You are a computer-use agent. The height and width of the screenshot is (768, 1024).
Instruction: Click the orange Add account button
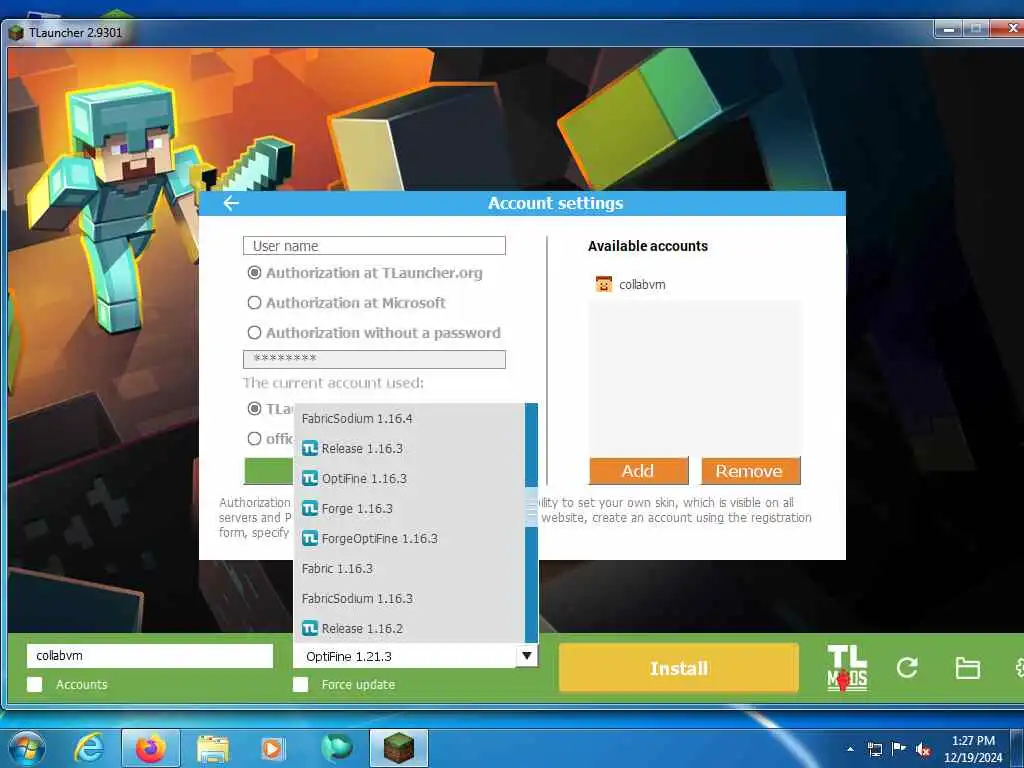(639, 471)
